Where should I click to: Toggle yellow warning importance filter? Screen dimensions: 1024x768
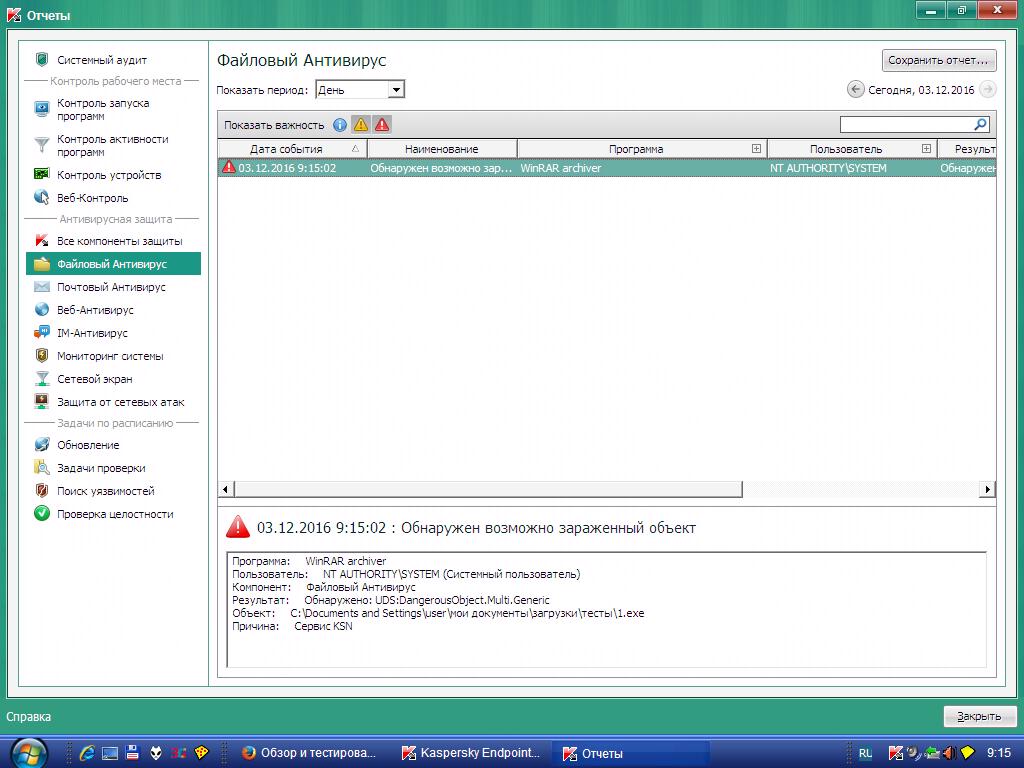pos(361,125)
